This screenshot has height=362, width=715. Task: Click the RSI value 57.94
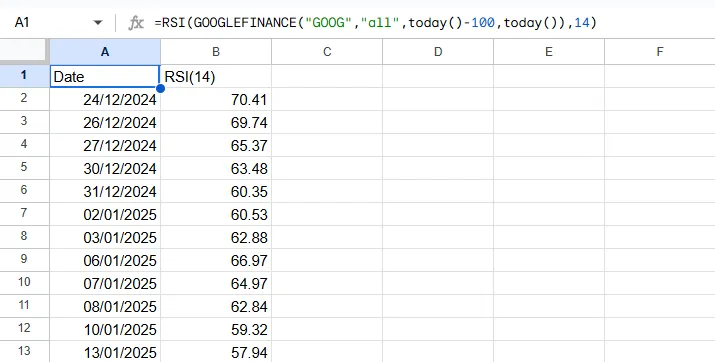coord(216,352)
